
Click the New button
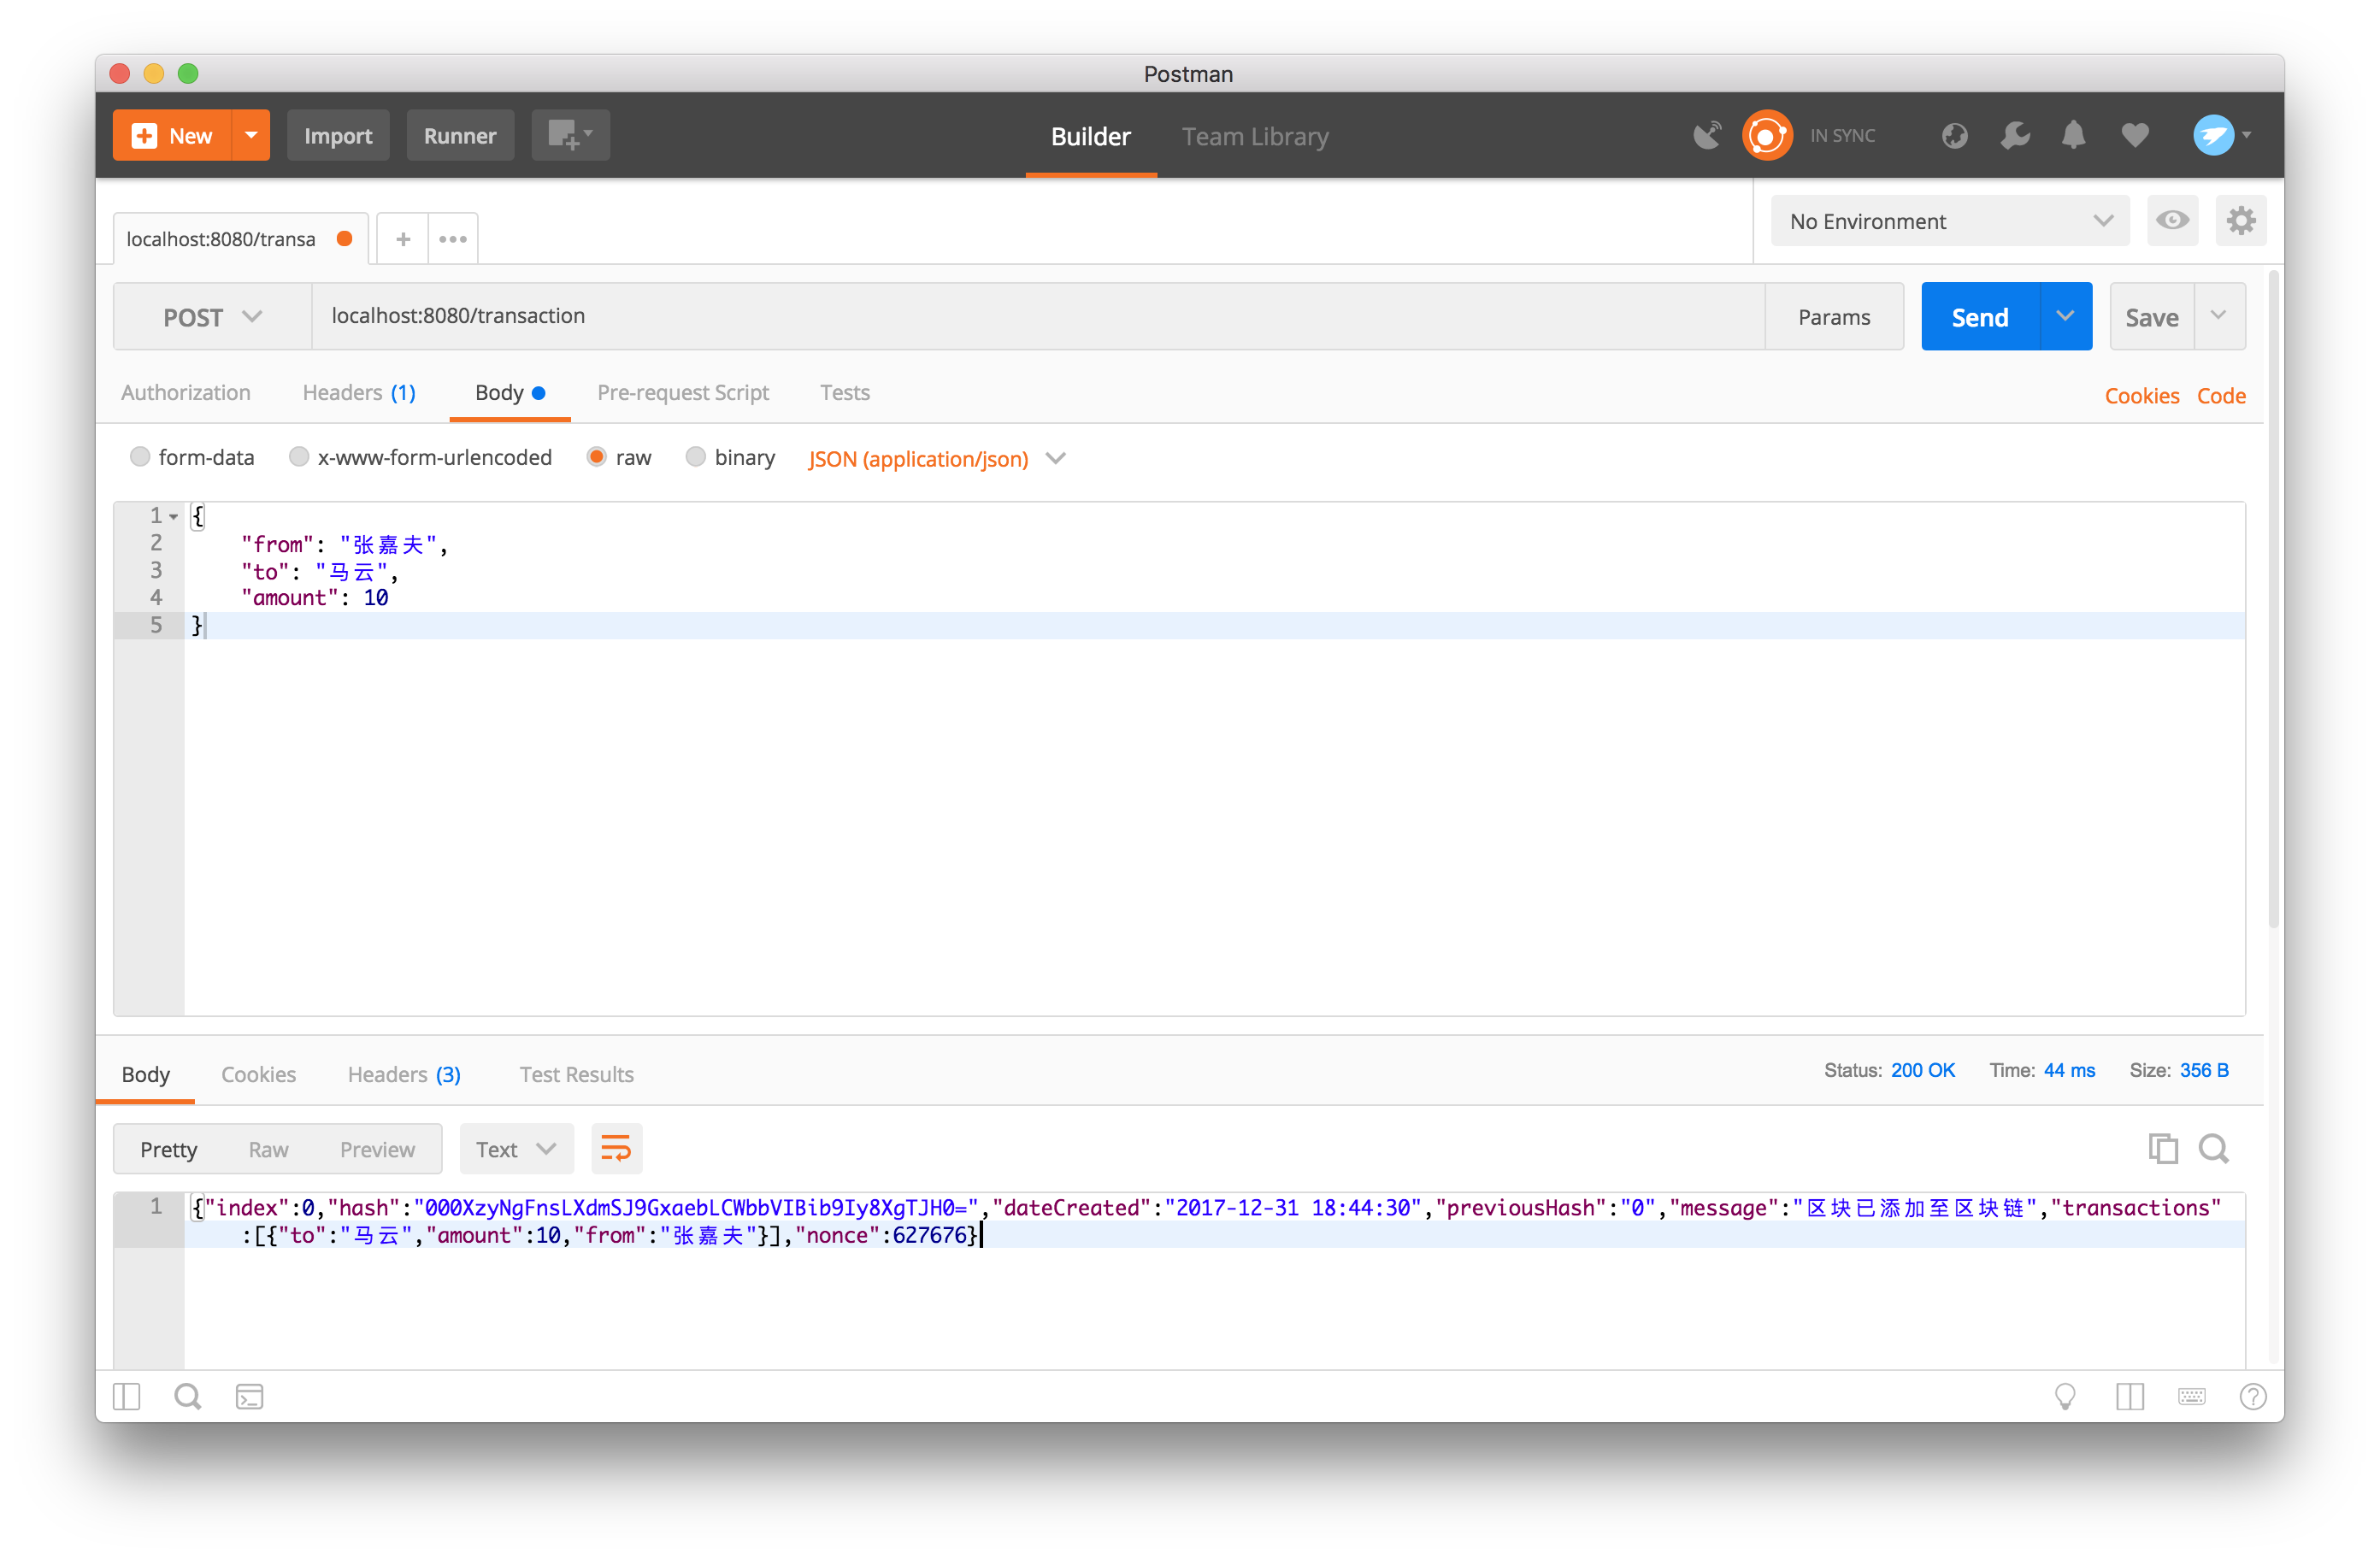coord(172,135)
